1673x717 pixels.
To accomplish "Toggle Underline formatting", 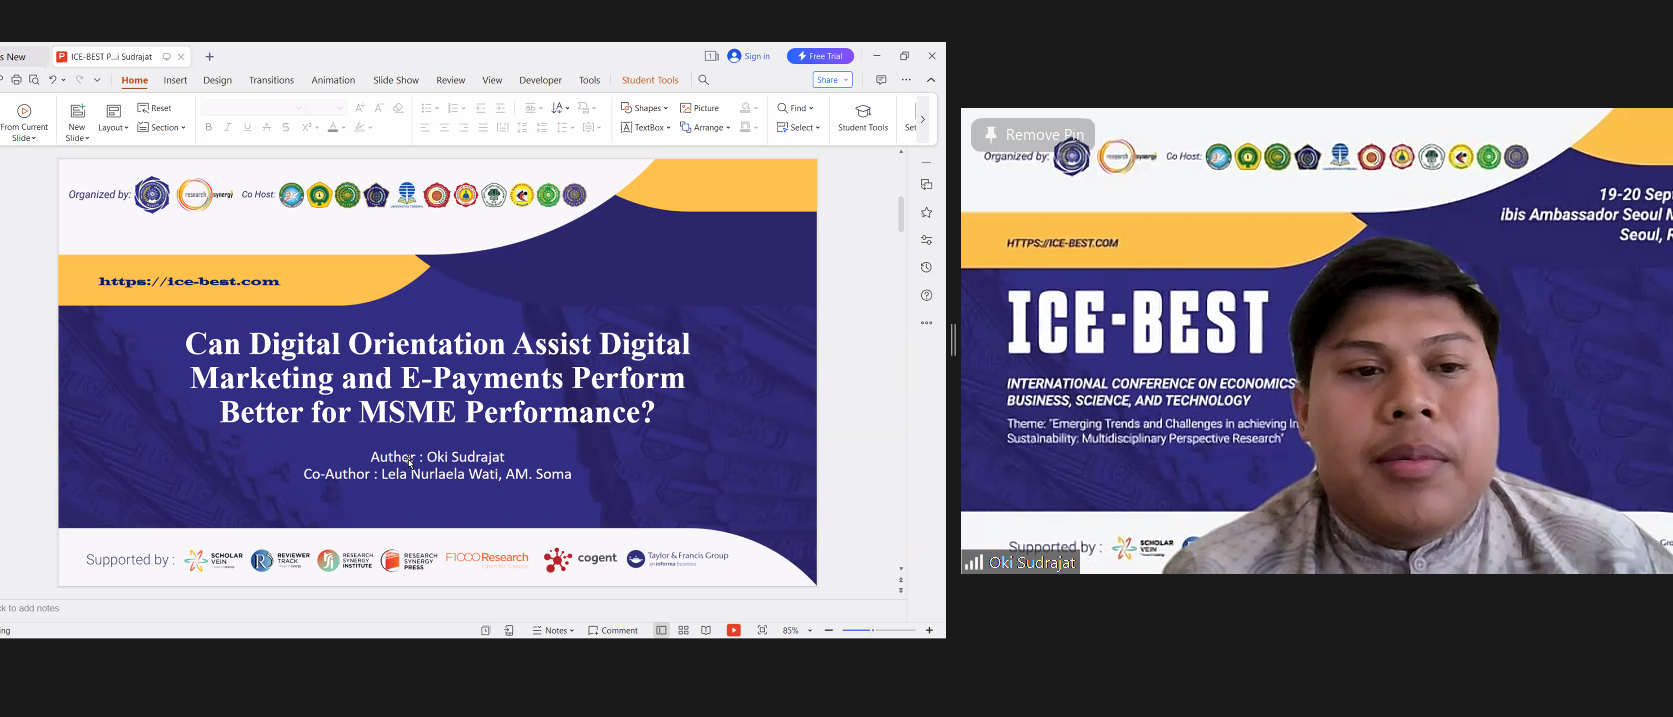I will coord(247,128).
